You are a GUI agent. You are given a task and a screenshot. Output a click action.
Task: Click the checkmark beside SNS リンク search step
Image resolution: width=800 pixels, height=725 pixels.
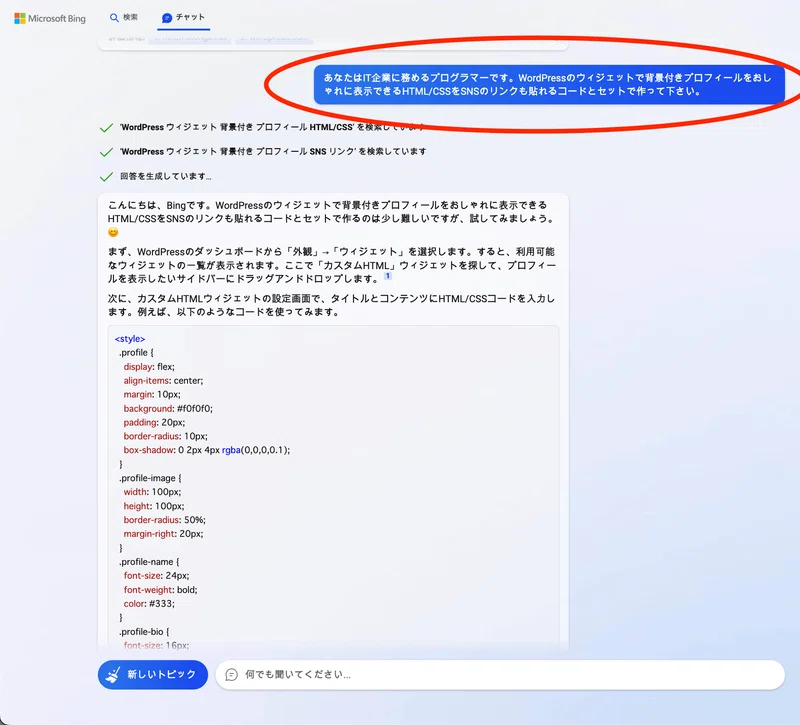(x=106, y=152)
